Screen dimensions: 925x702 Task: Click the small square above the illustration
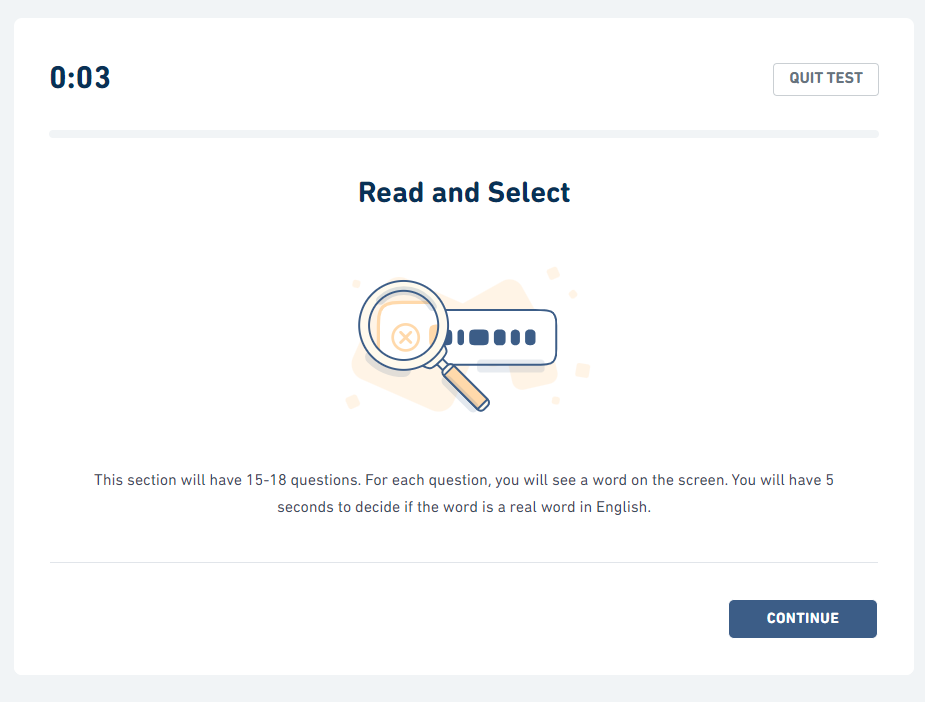tap(553, 272)
